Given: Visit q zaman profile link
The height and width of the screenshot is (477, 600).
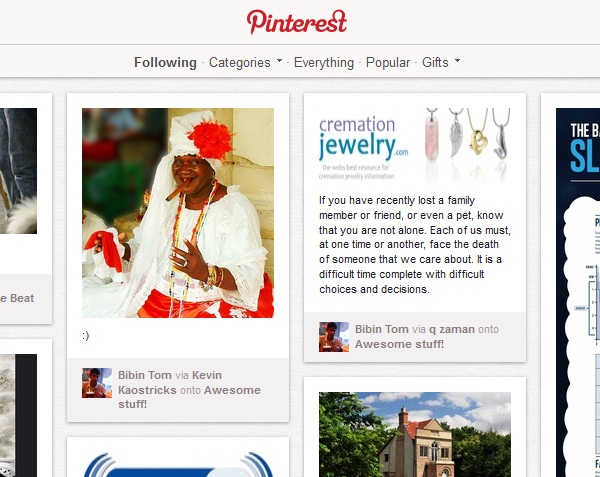Looking at the screenshot, I should point(452,329).
